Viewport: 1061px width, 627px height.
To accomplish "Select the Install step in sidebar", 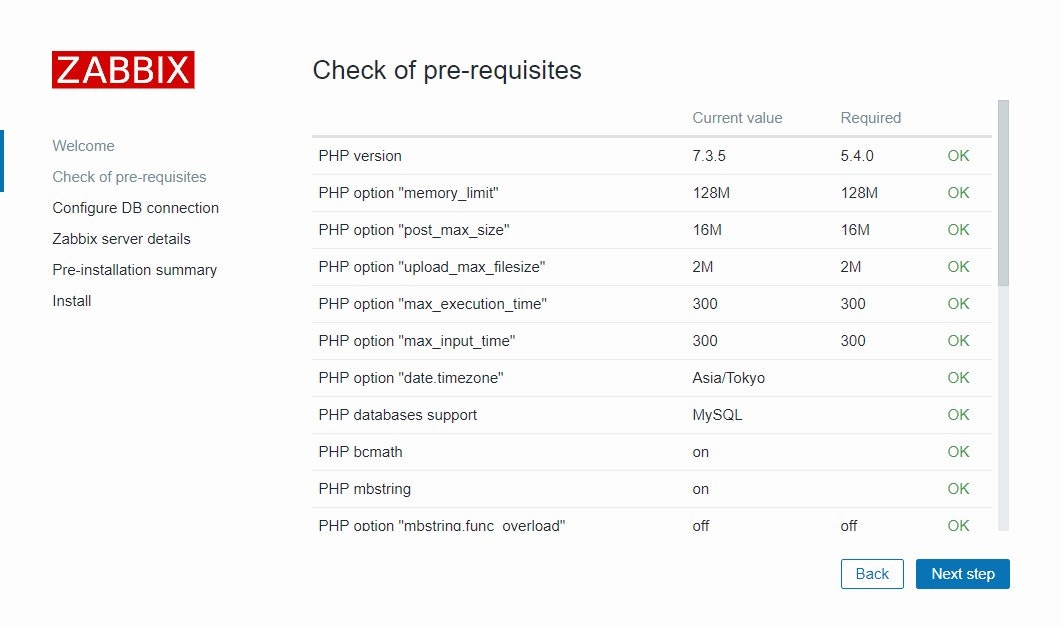I will (72, 301).
